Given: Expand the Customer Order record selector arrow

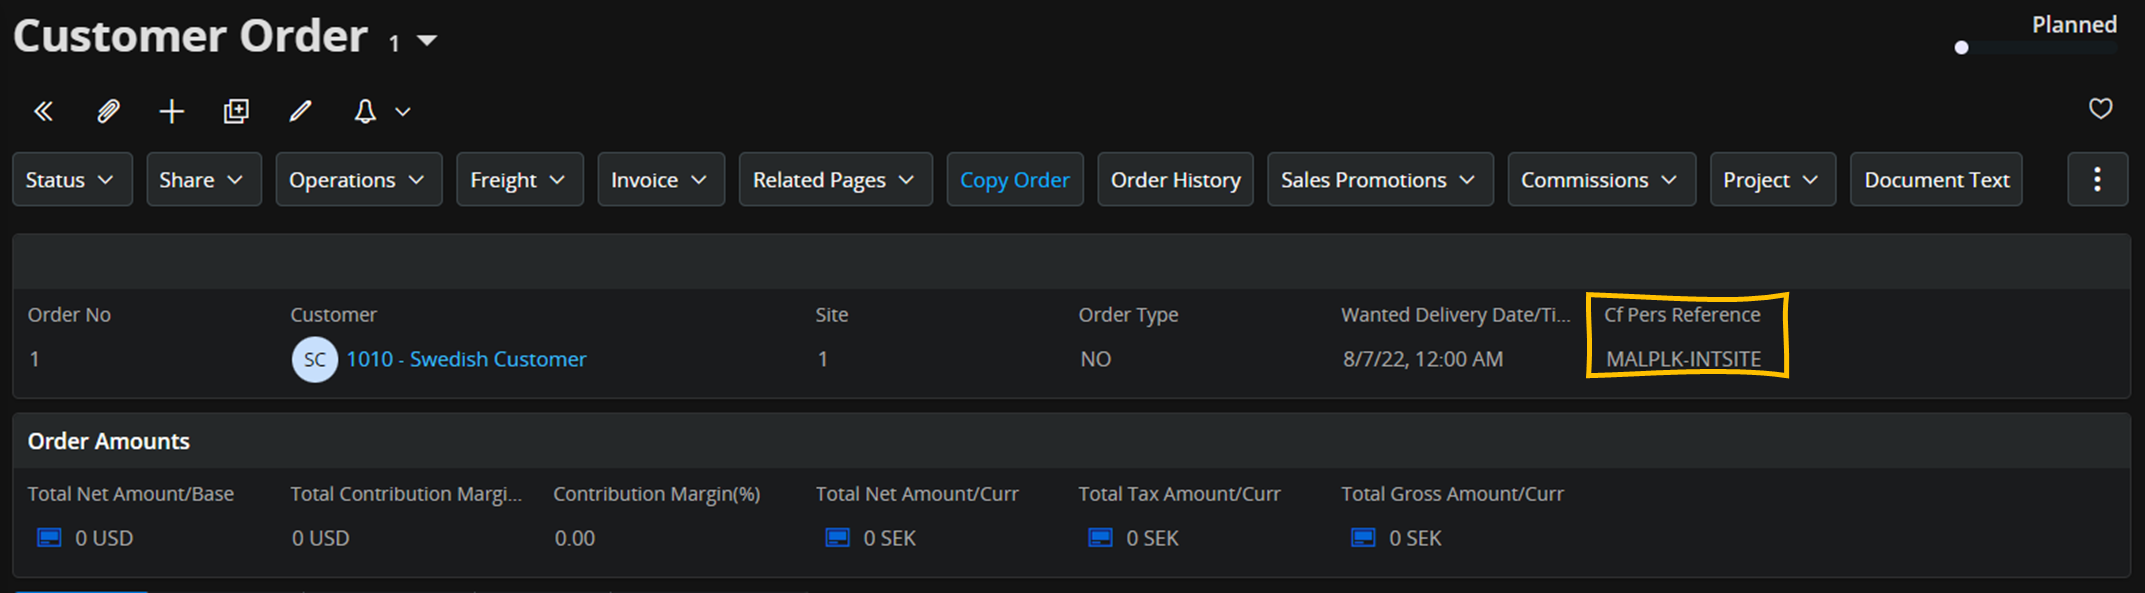Looking at the screenshot, I should 427,41.
